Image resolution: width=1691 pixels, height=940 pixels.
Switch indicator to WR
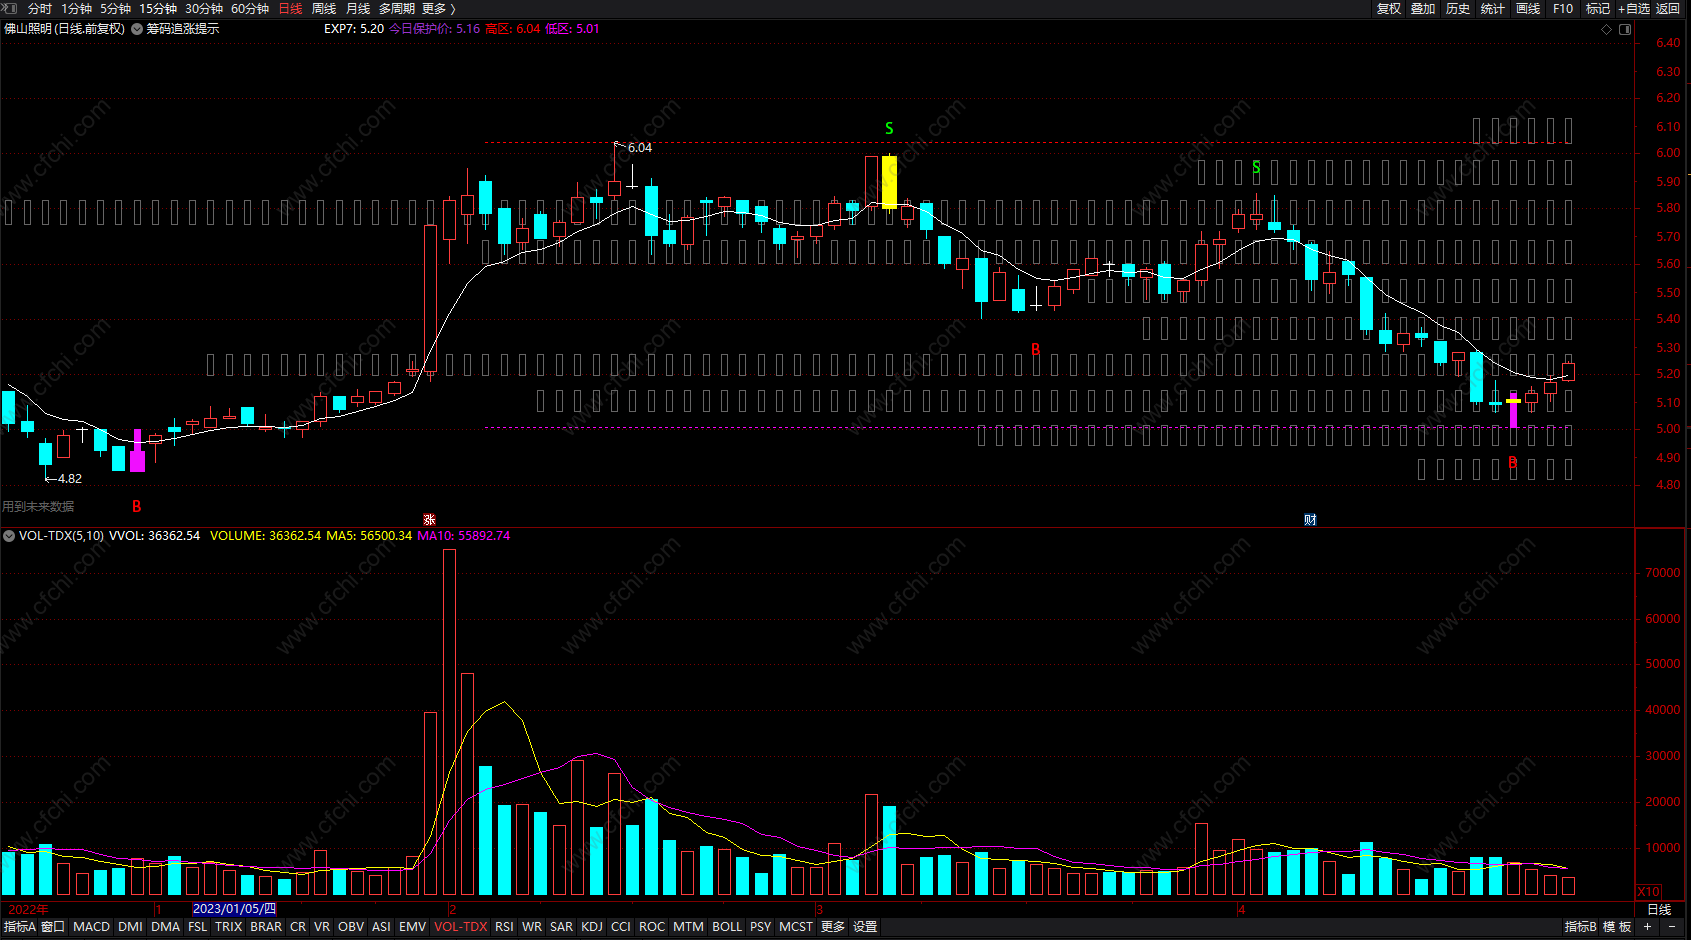coord(532,927)
